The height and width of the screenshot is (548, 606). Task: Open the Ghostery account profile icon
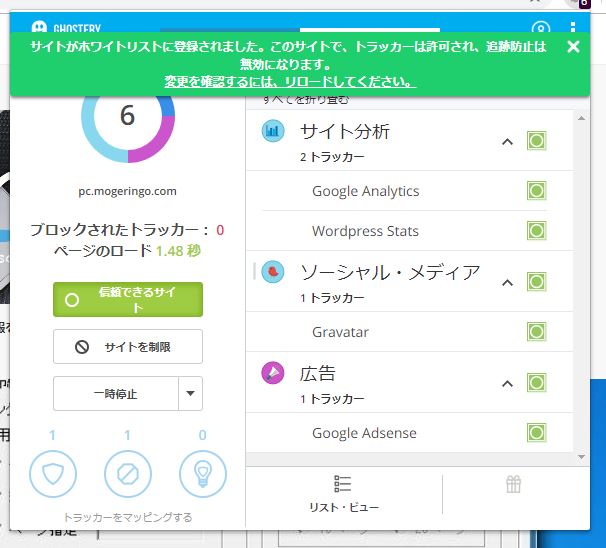coord(541,28)
